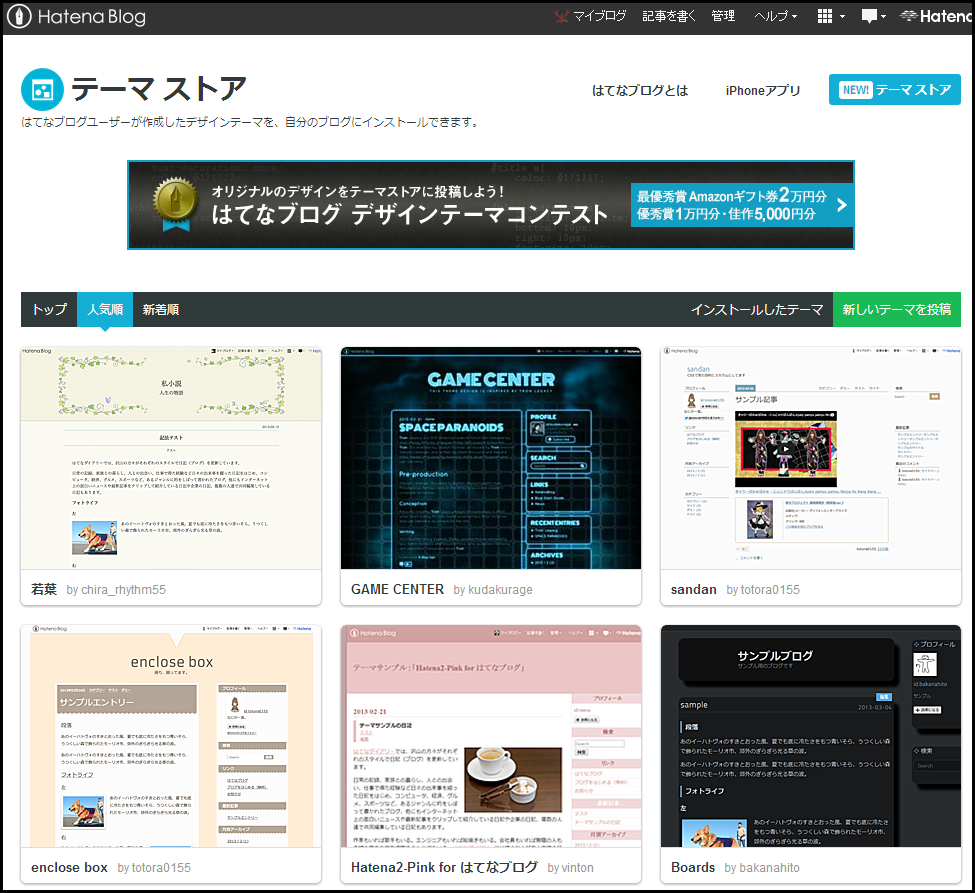The image size is (975, 893).
Task: Click the NEW! テーマストア button
Action: click(x=895, y=90)
